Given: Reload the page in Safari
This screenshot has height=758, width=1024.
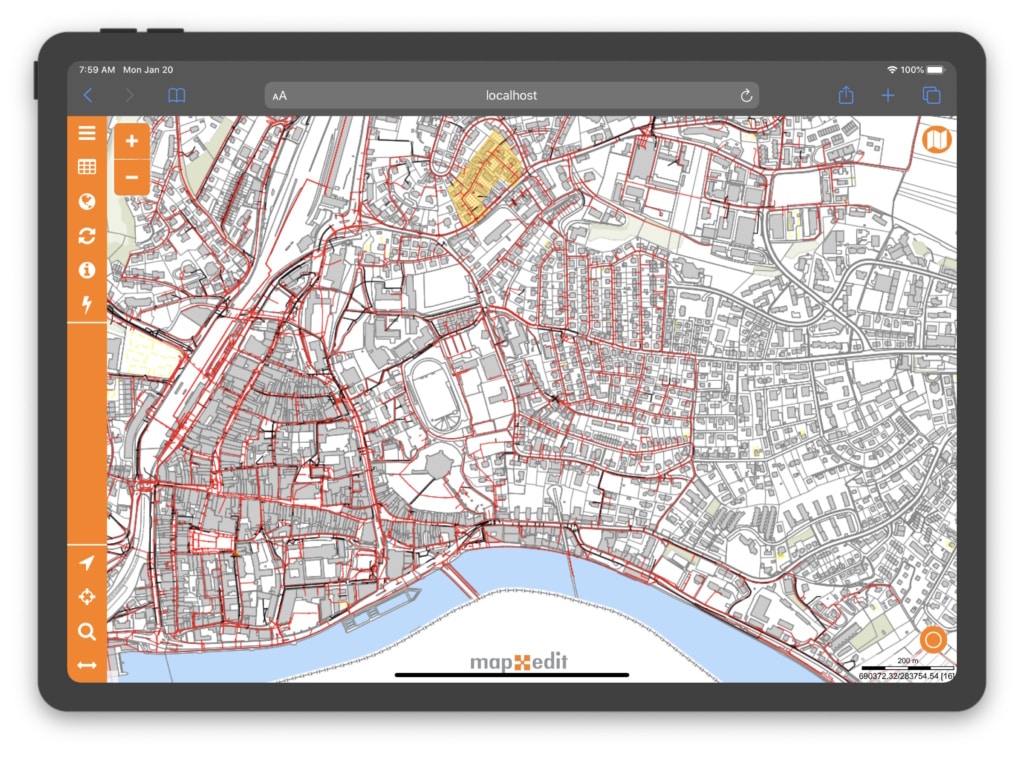Looking at the screenshot, I should click(x=745, y=95).
